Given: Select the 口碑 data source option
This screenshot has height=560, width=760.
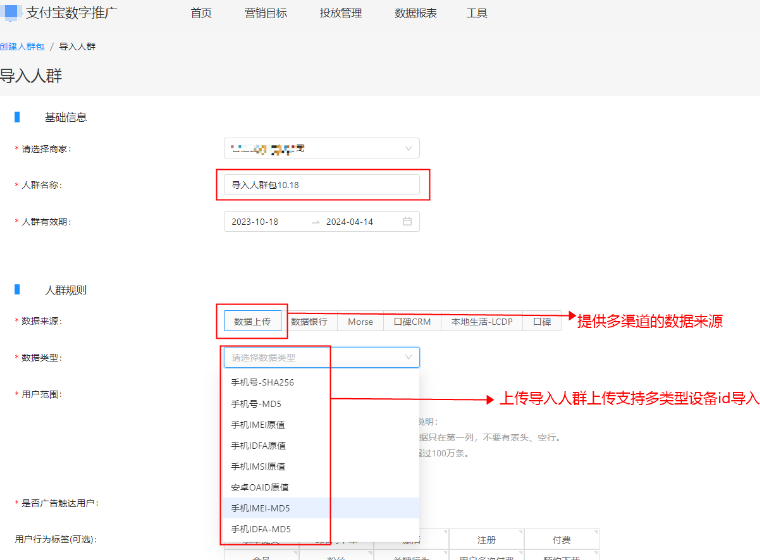Looking at the screenshot, I should point(542,321).
